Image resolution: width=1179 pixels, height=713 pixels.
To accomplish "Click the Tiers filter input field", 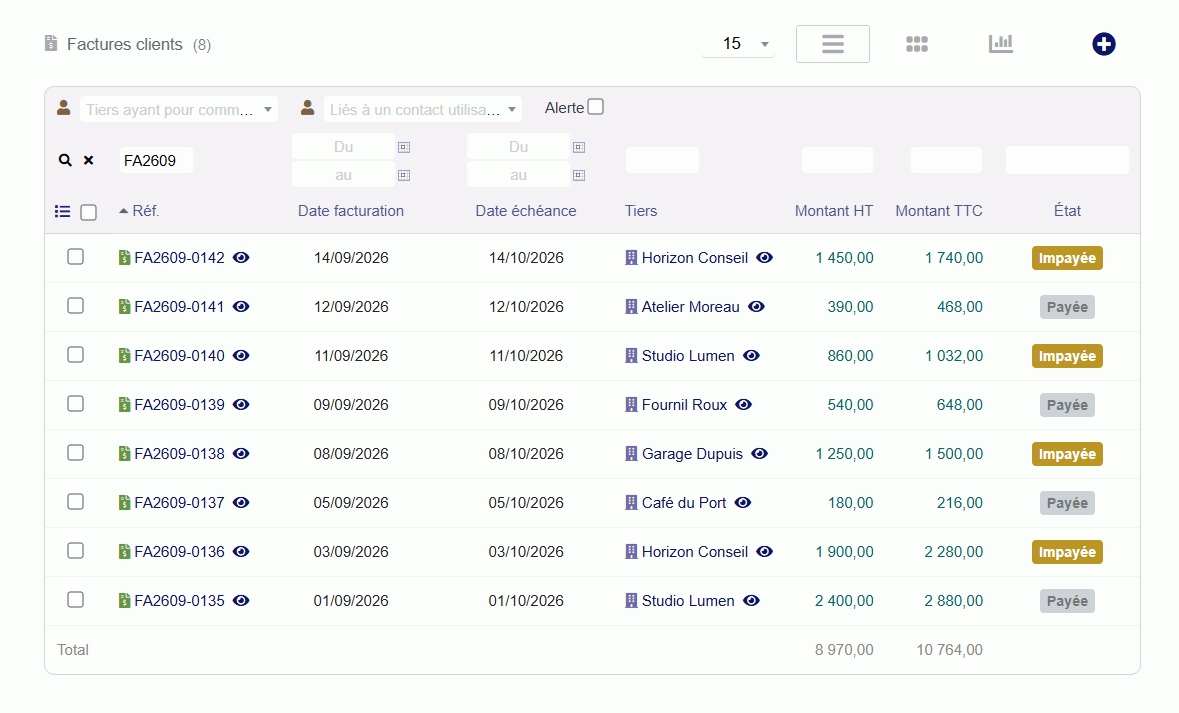I will click(662, 160).
